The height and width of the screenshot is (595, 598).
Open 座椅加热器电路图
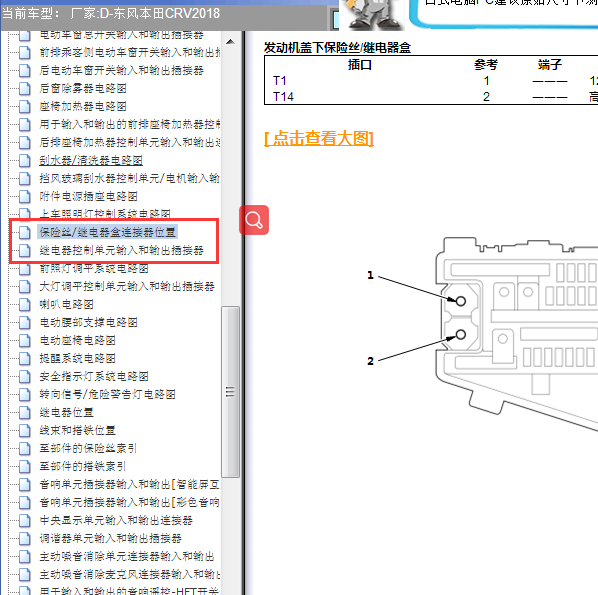coord(83,106)
